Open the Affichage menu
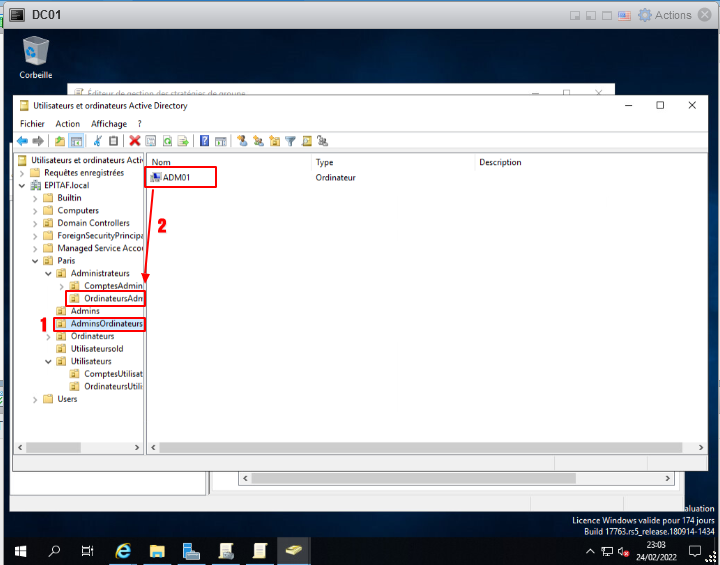The width and height of the screenshot is (720, 565). [109, 124]
